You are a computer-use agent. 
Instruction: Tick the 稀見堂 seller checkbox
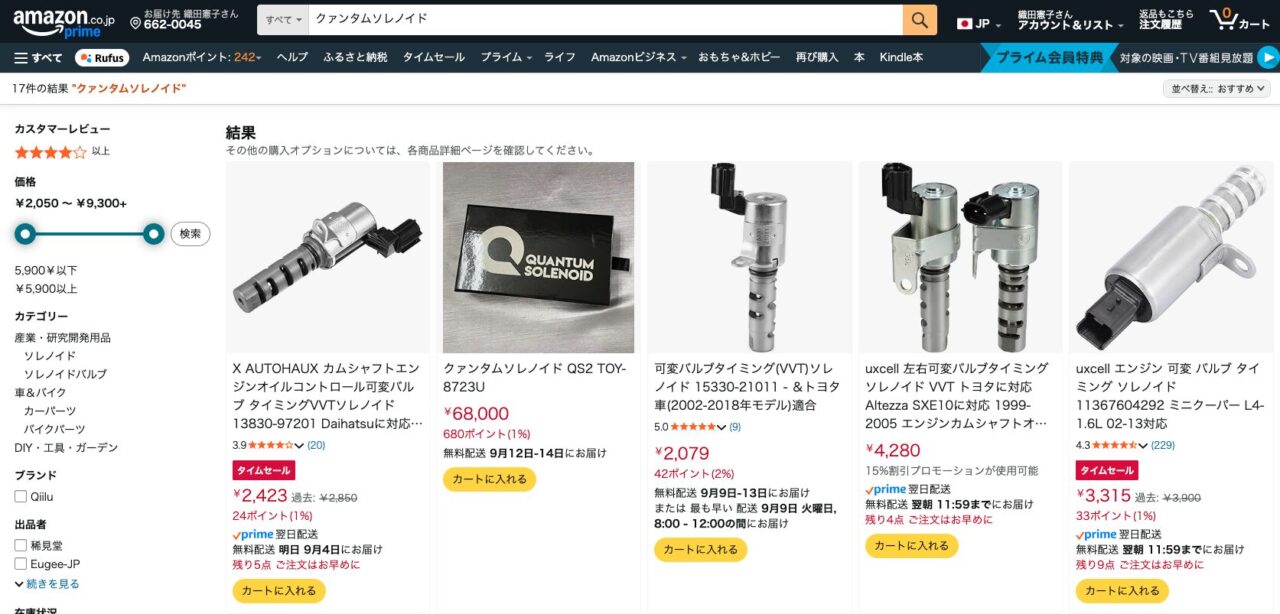click(20, 545)
